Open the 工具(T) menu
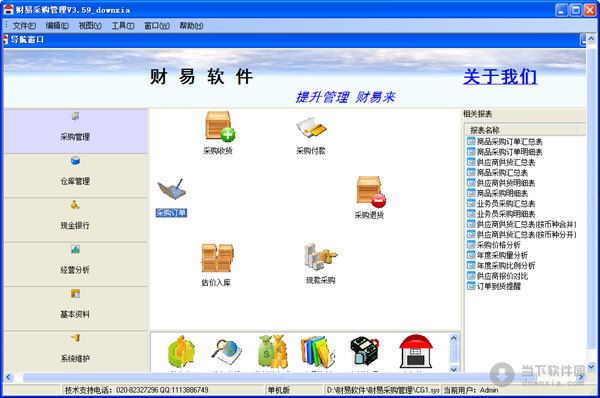This screenshot has height=398, width=600. tap(123, 26)
